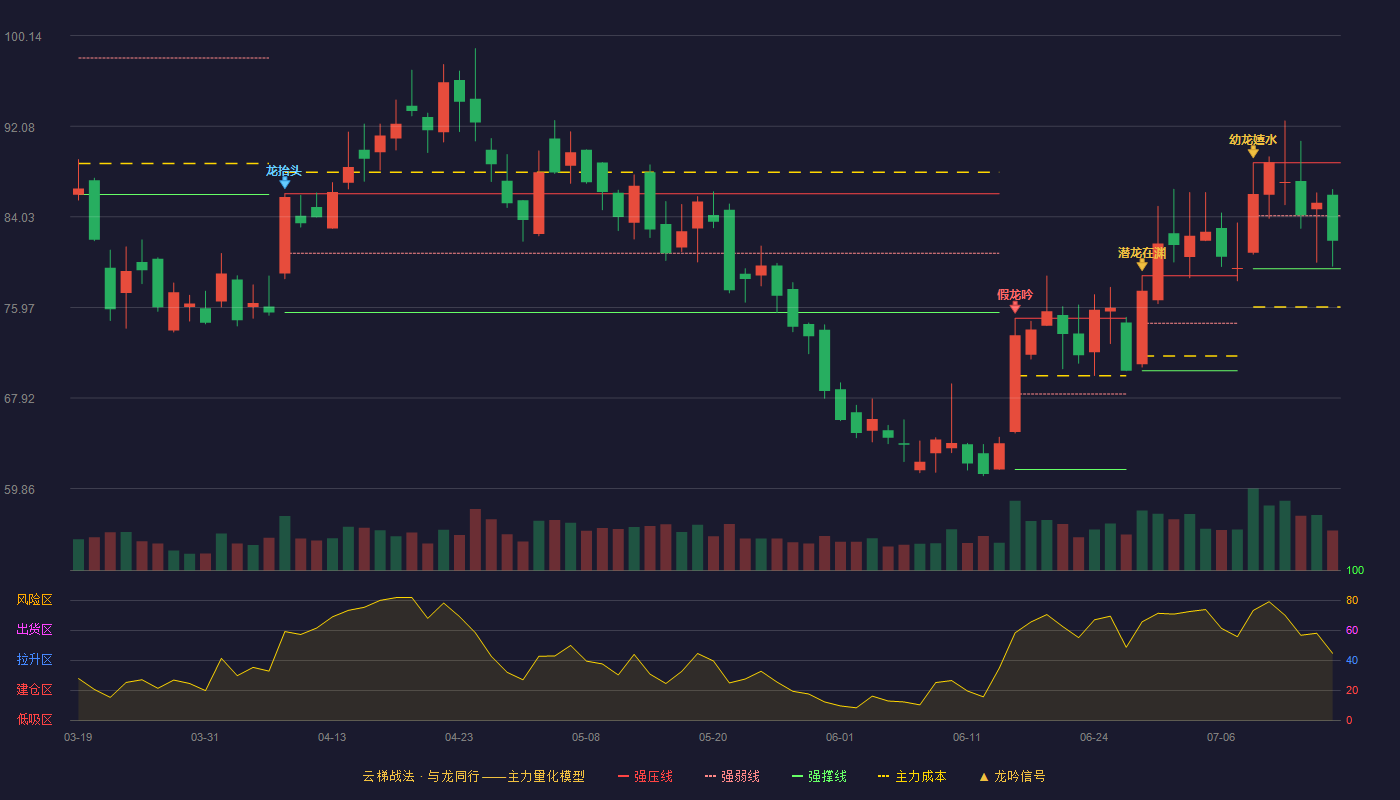Select the 出货区 zone label
1400x800 pixels.
(34, 630)
